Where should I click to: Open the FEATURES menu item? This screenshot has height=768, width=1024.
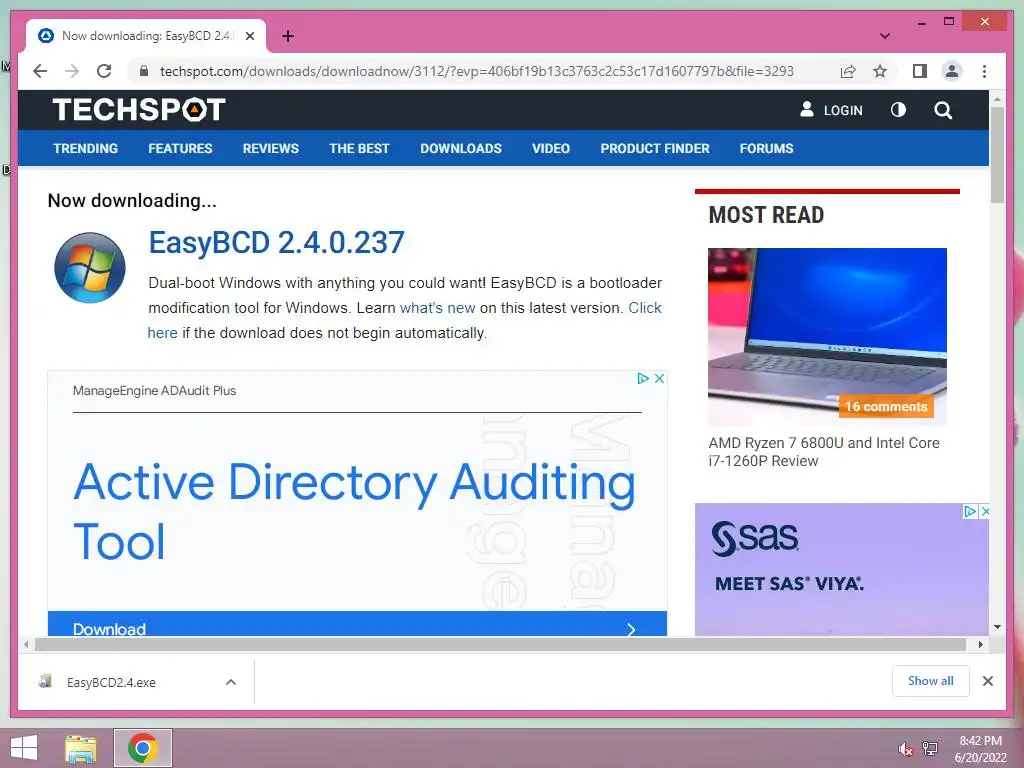[x=180, y=148]
